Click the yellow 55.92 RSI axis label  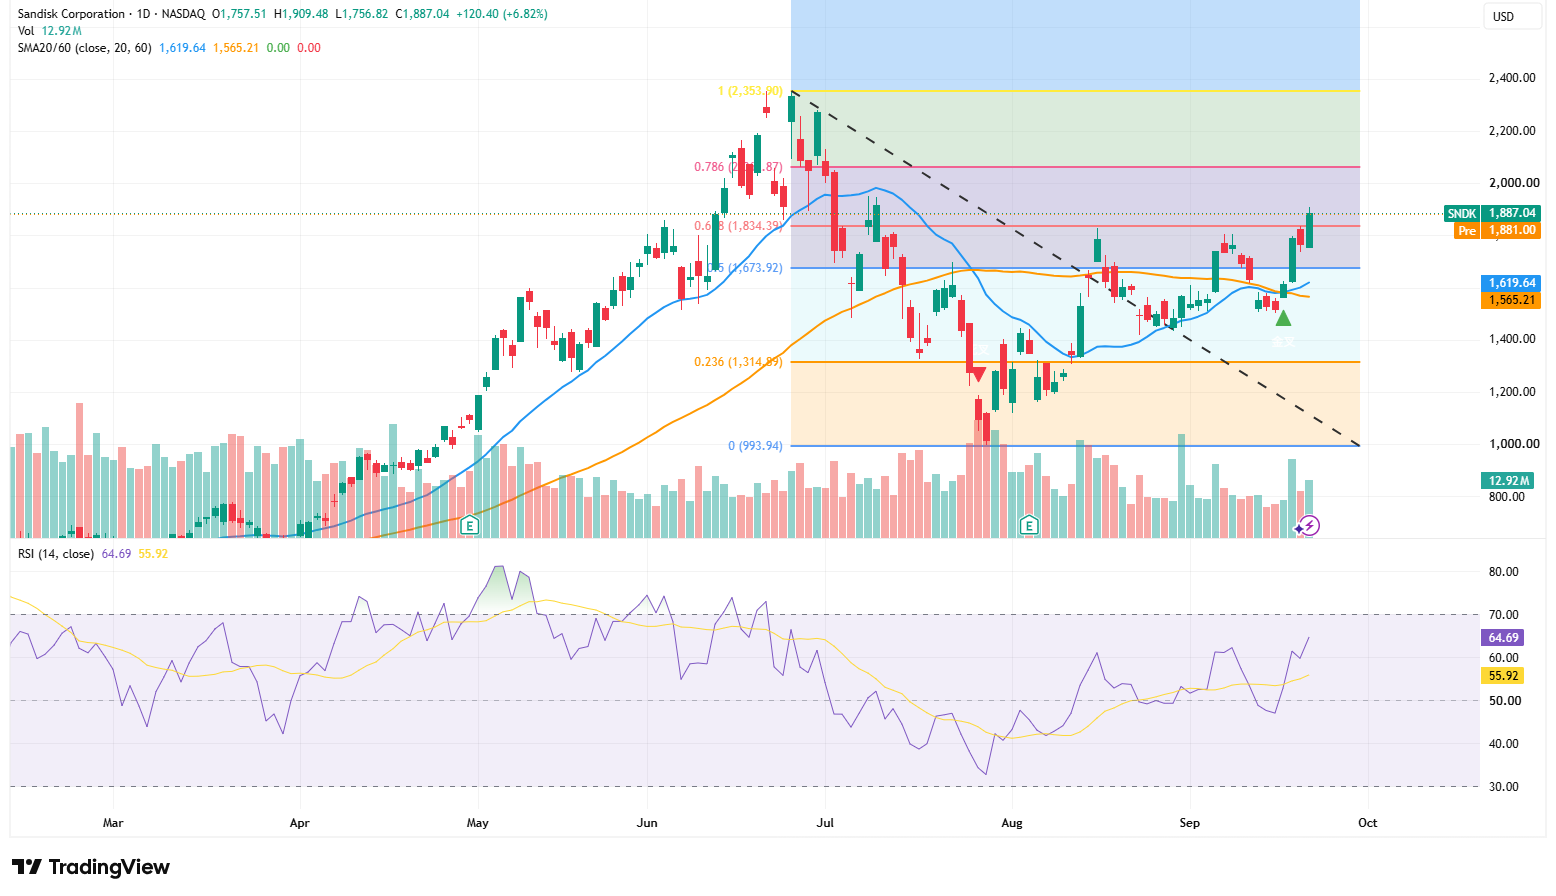coord(1503,676)
